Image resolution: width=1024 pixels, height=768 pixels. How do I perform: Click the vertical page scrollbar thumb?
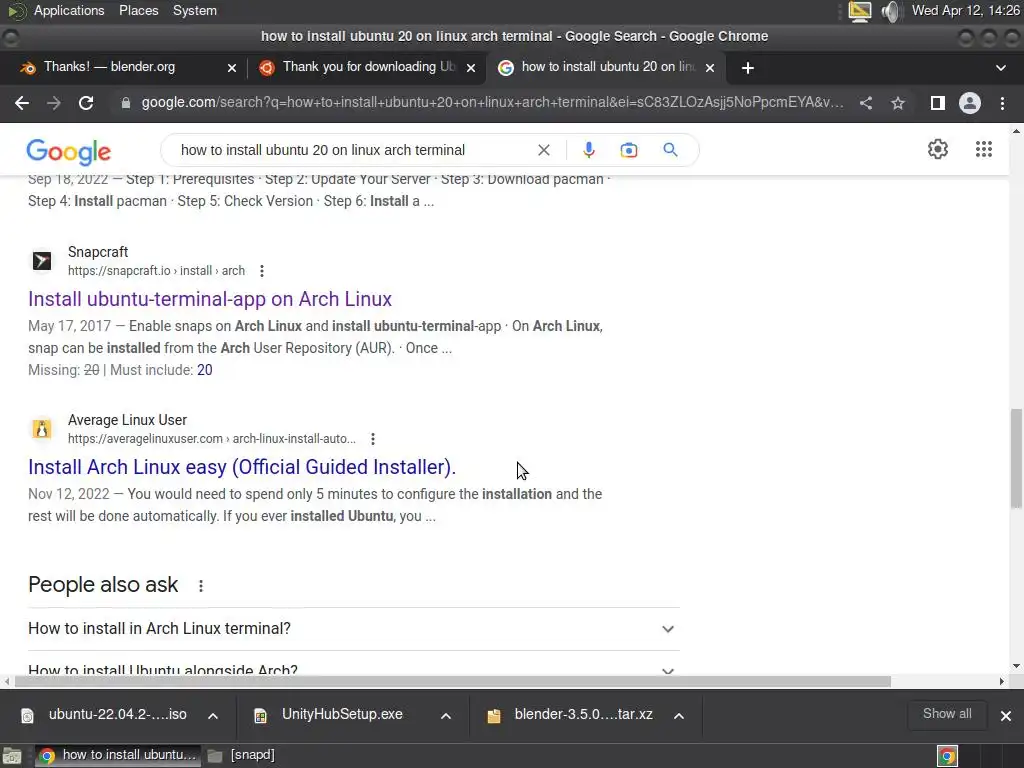point(1016,458)
